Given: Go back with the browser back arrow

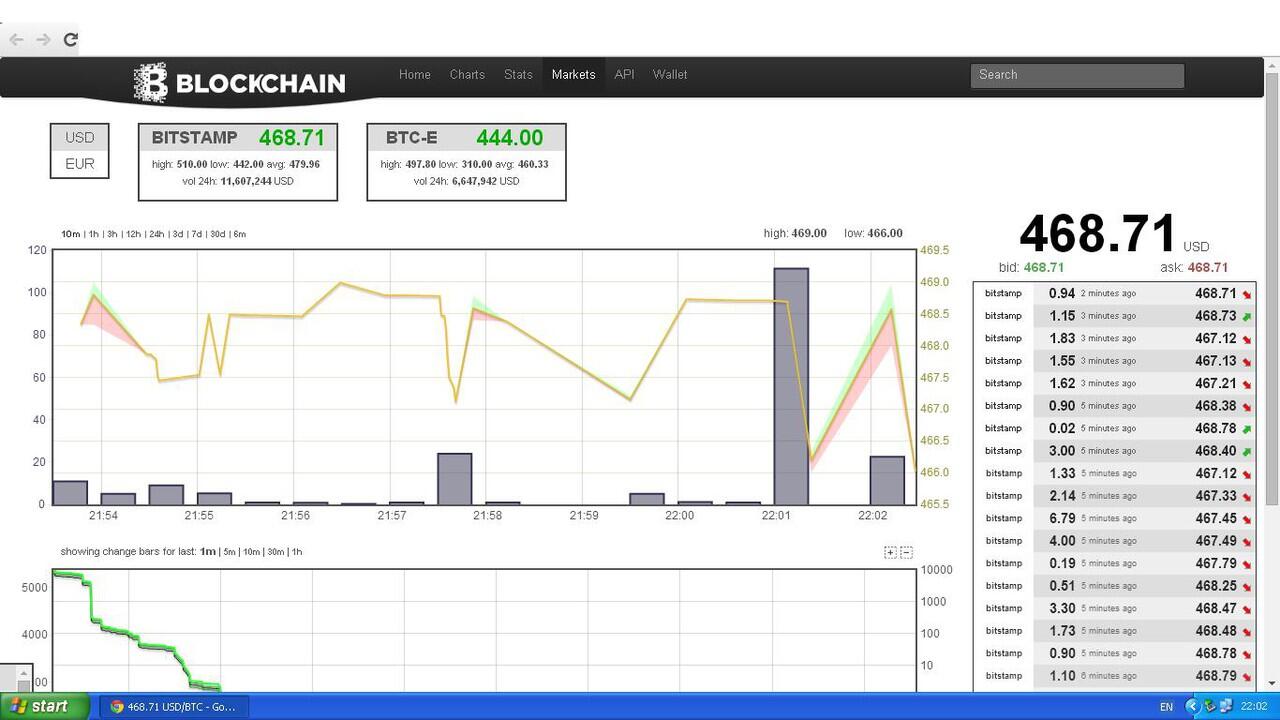Looking at the screenshot, I should pyautogui.click(x=16, y=40).
